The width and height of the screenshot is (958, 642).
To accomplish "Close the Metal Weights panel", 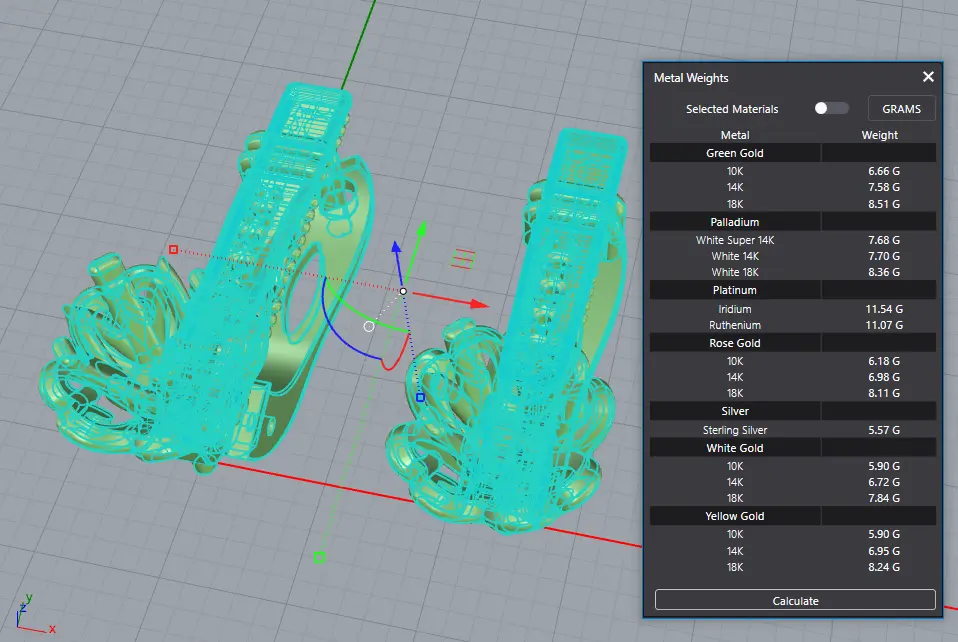I will pyautogui.click(x=928, y=76).
